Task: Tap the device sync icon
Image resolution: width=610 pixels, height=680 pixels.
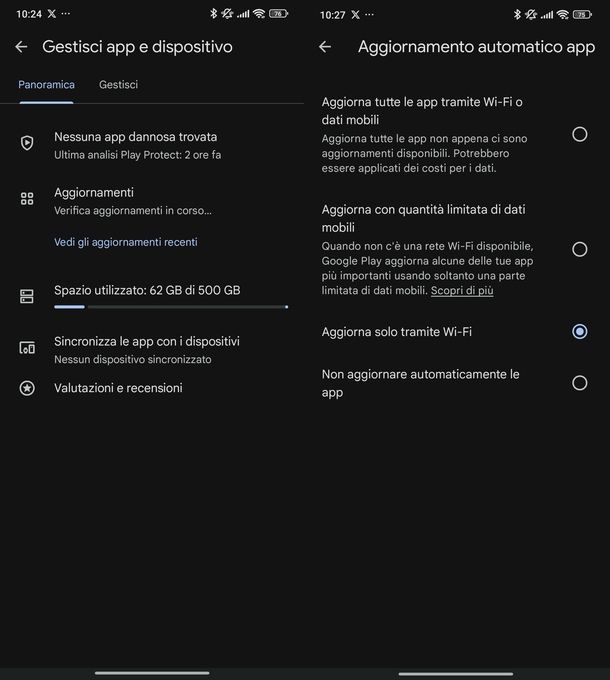Action: tap(27, 348)
